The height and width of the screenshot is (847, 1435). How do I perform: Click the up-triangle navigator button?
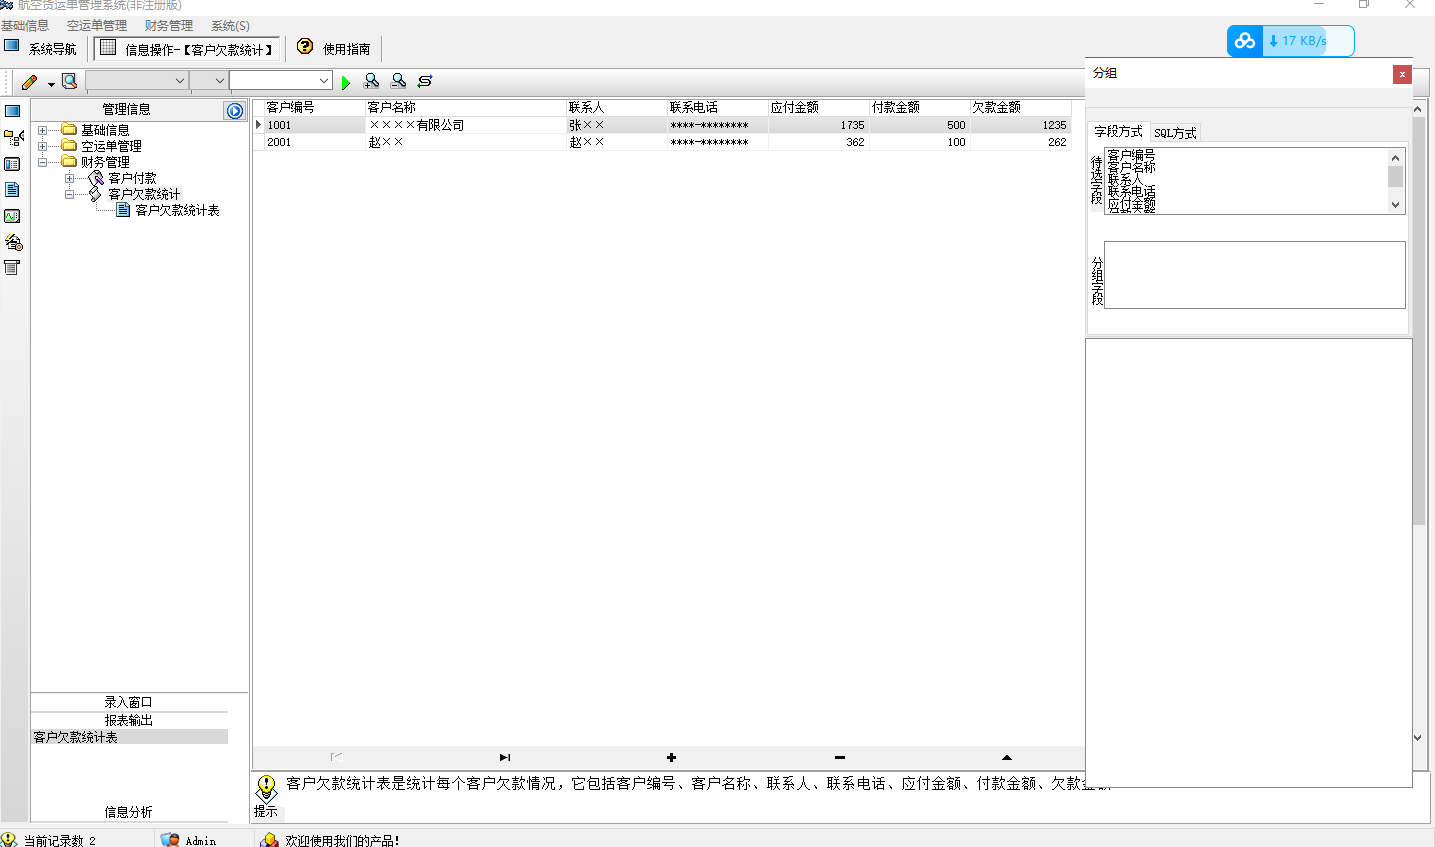1006,757
